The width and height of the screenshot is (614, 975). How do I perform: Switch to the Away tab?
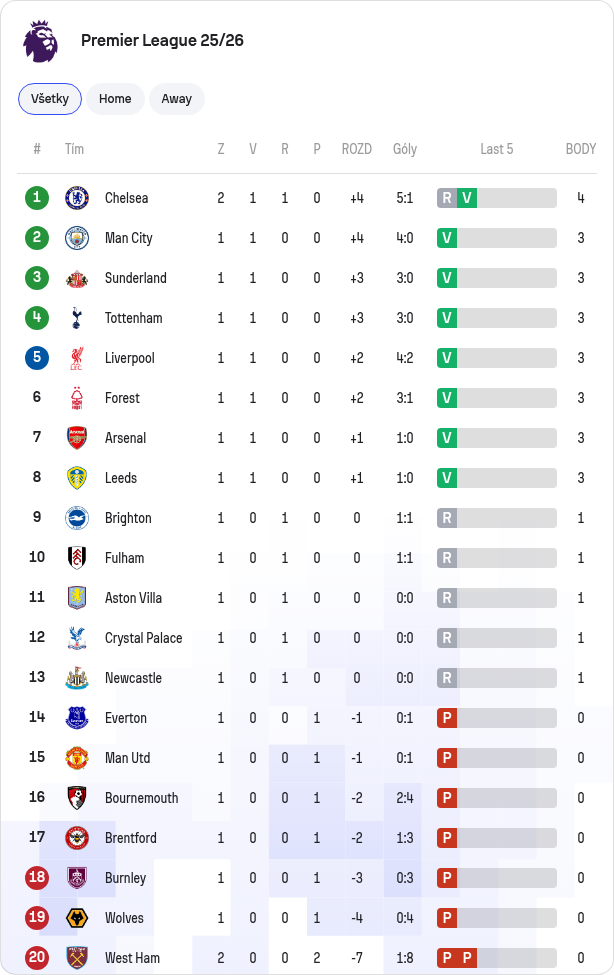click(x=177, y=99)
